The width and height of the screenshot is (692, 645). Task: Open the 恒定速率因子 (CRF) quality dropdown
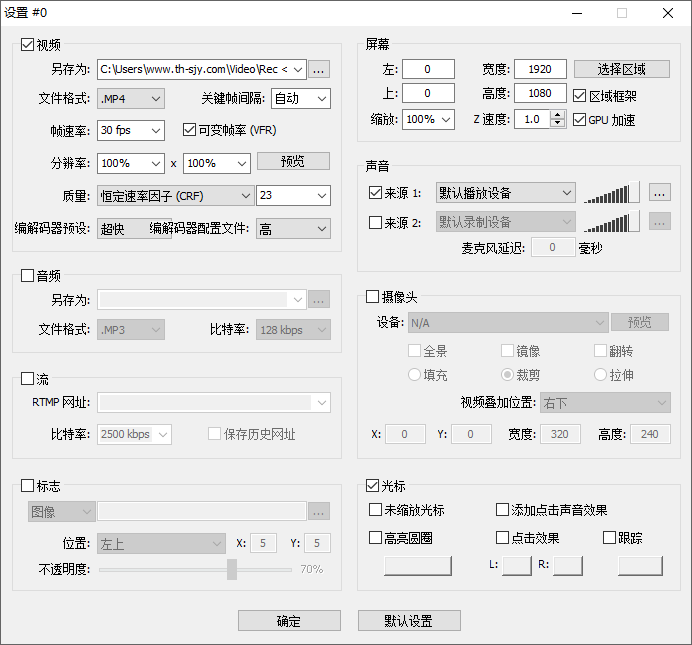click(174, 196)
